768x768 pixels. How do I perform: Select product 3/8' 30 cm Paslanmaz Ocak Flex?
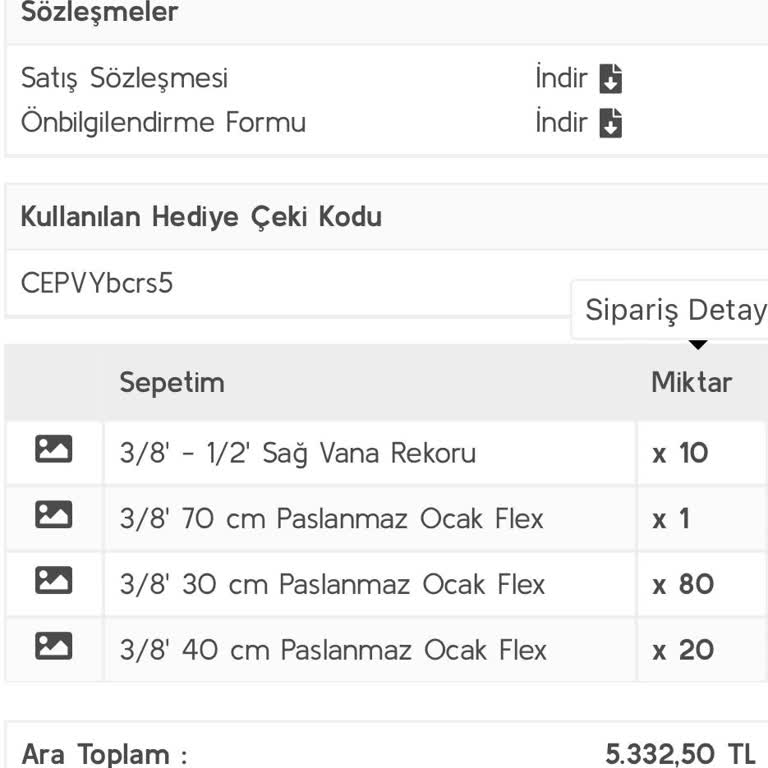tap(333, 584)
